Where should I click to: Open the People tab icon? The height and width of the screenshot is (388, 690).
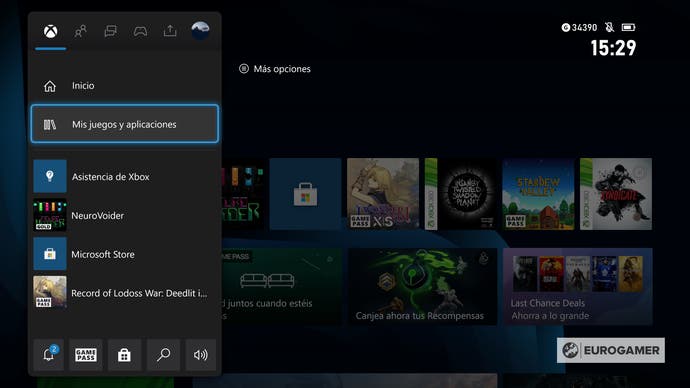click(81, 31)
